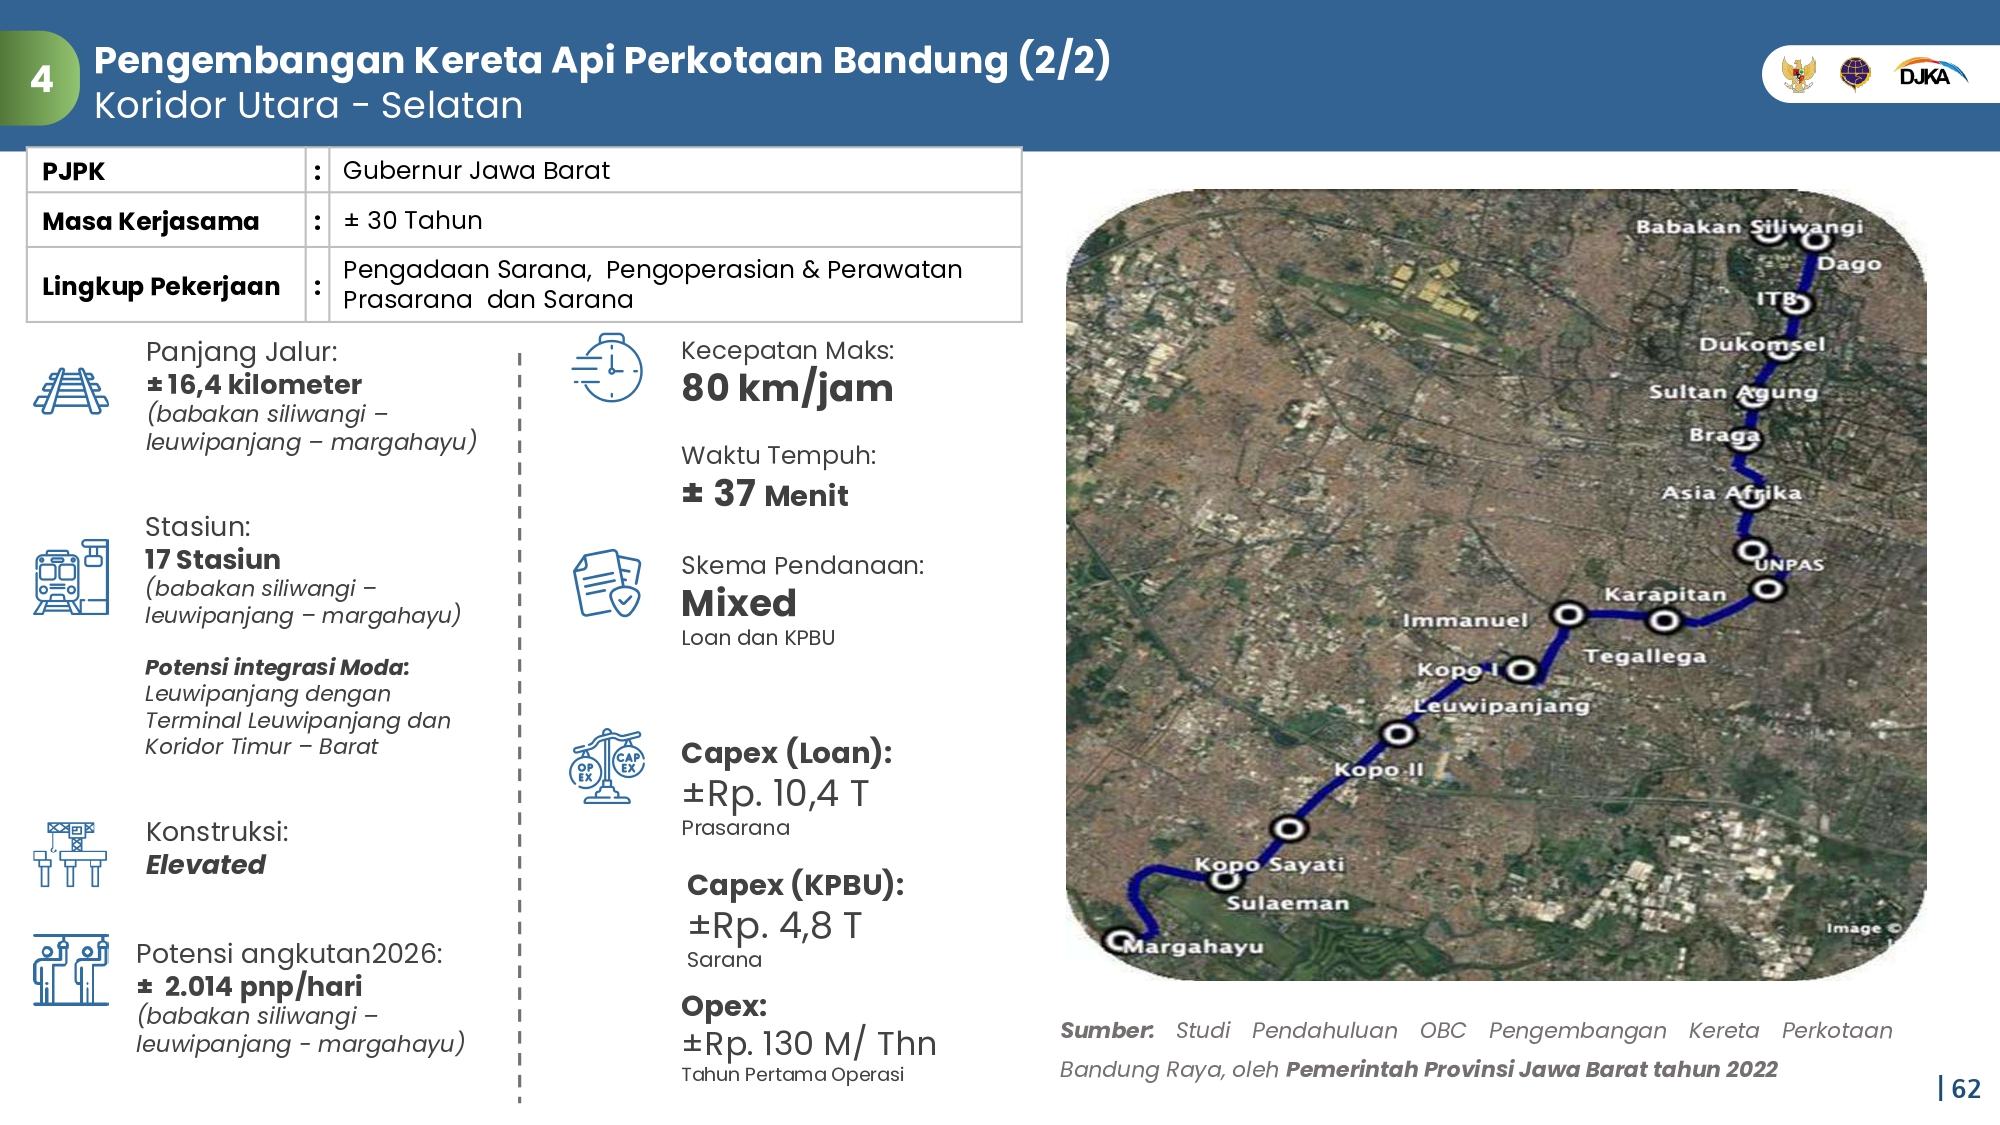Screen dimensions: 2000x1125
Task: Click the railway track icon
Action: 71,391
